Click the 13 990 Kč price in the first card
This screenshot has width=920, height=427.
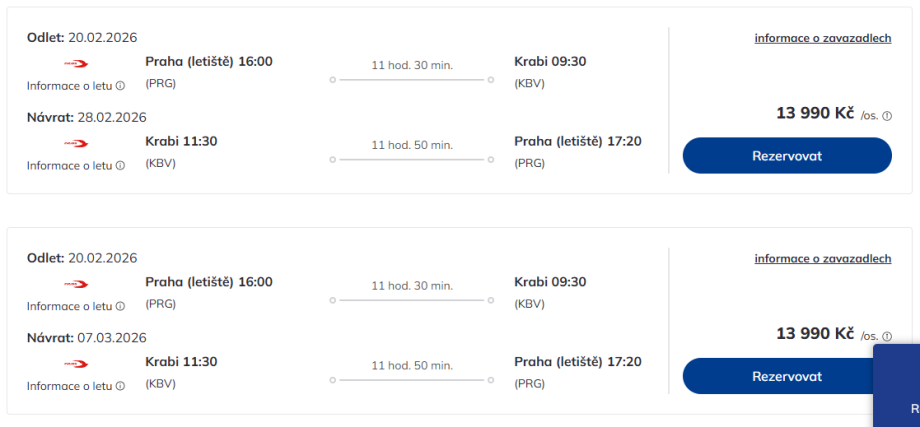pos(814,113)
